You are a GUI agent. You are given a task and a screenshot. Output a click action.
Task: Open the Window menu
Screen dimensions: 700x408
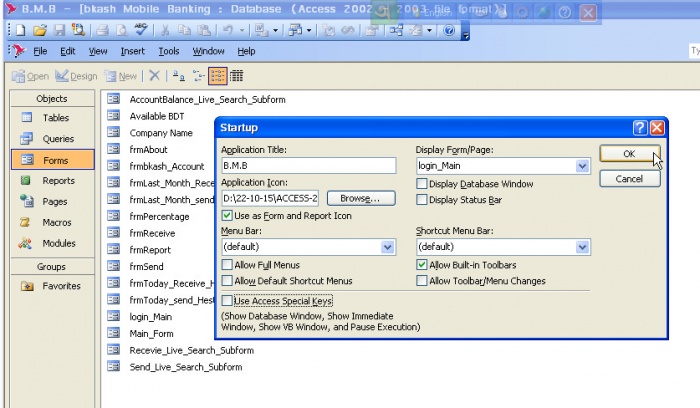(208, 51)
